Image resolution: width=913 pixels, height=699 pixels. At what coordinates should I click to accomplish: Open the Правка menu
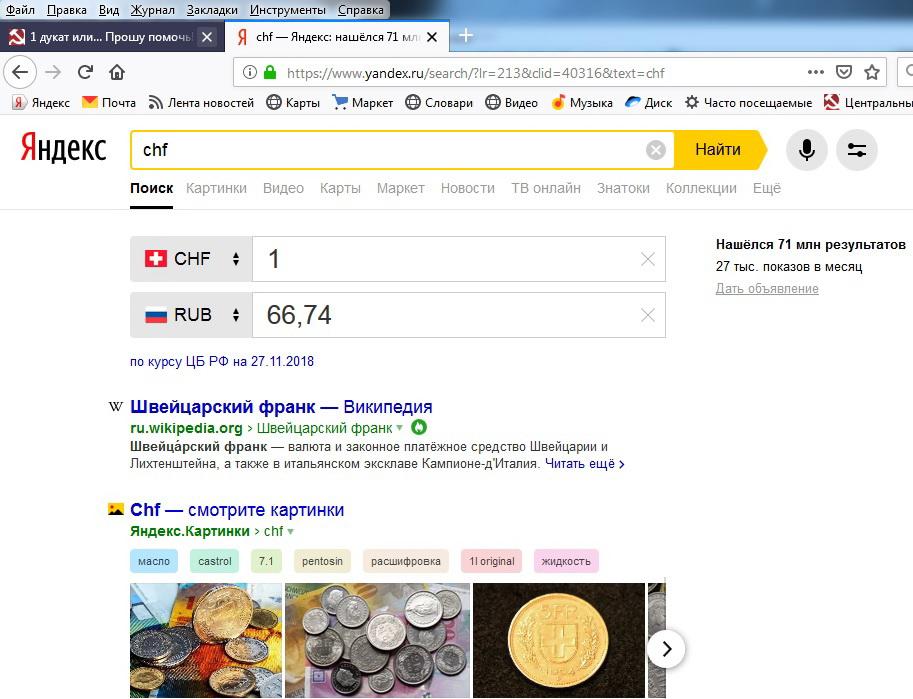66,10
